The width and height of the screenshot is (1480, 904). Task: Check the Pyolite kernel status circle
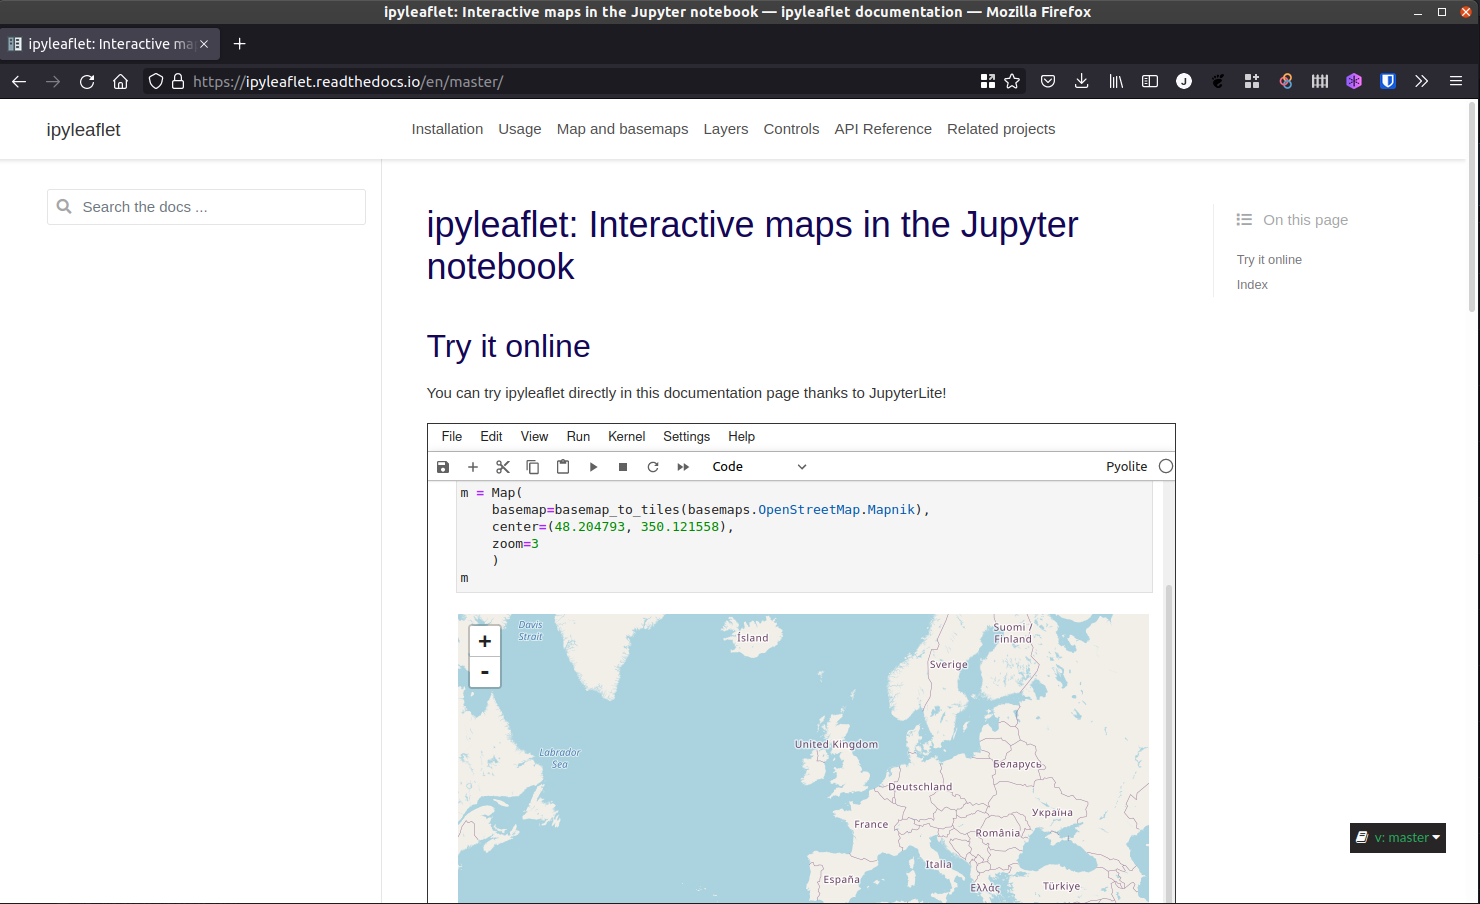1166,466
